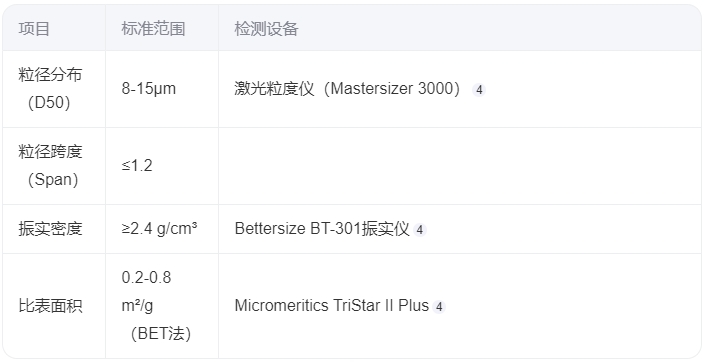Image resolution: width=706 pixels, height=362 pixels.
Task: Click the (BET法) method note
Action: tap(161, 334)
